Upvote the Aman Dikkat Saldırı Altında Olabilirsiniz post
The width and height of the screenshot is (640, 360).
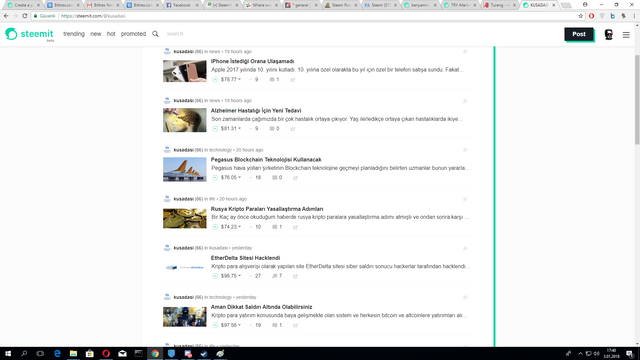click(215, 325)
